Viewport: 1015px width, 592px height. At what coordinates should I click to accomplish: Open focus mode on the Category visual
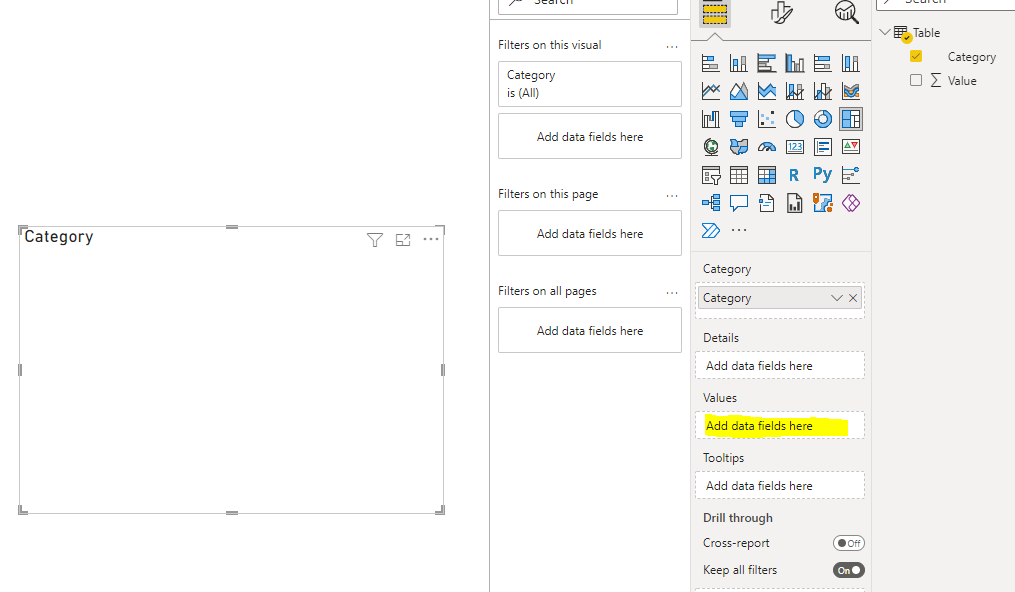pos(403,240)
